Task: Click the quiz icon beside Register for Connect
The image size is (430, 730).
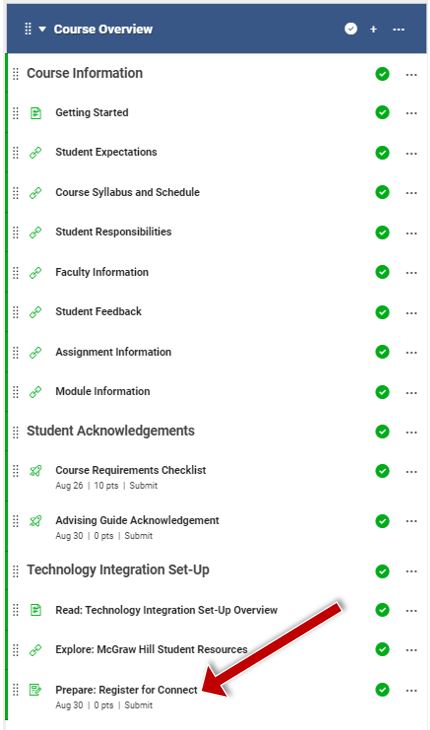Action: (x=35, y=689)
